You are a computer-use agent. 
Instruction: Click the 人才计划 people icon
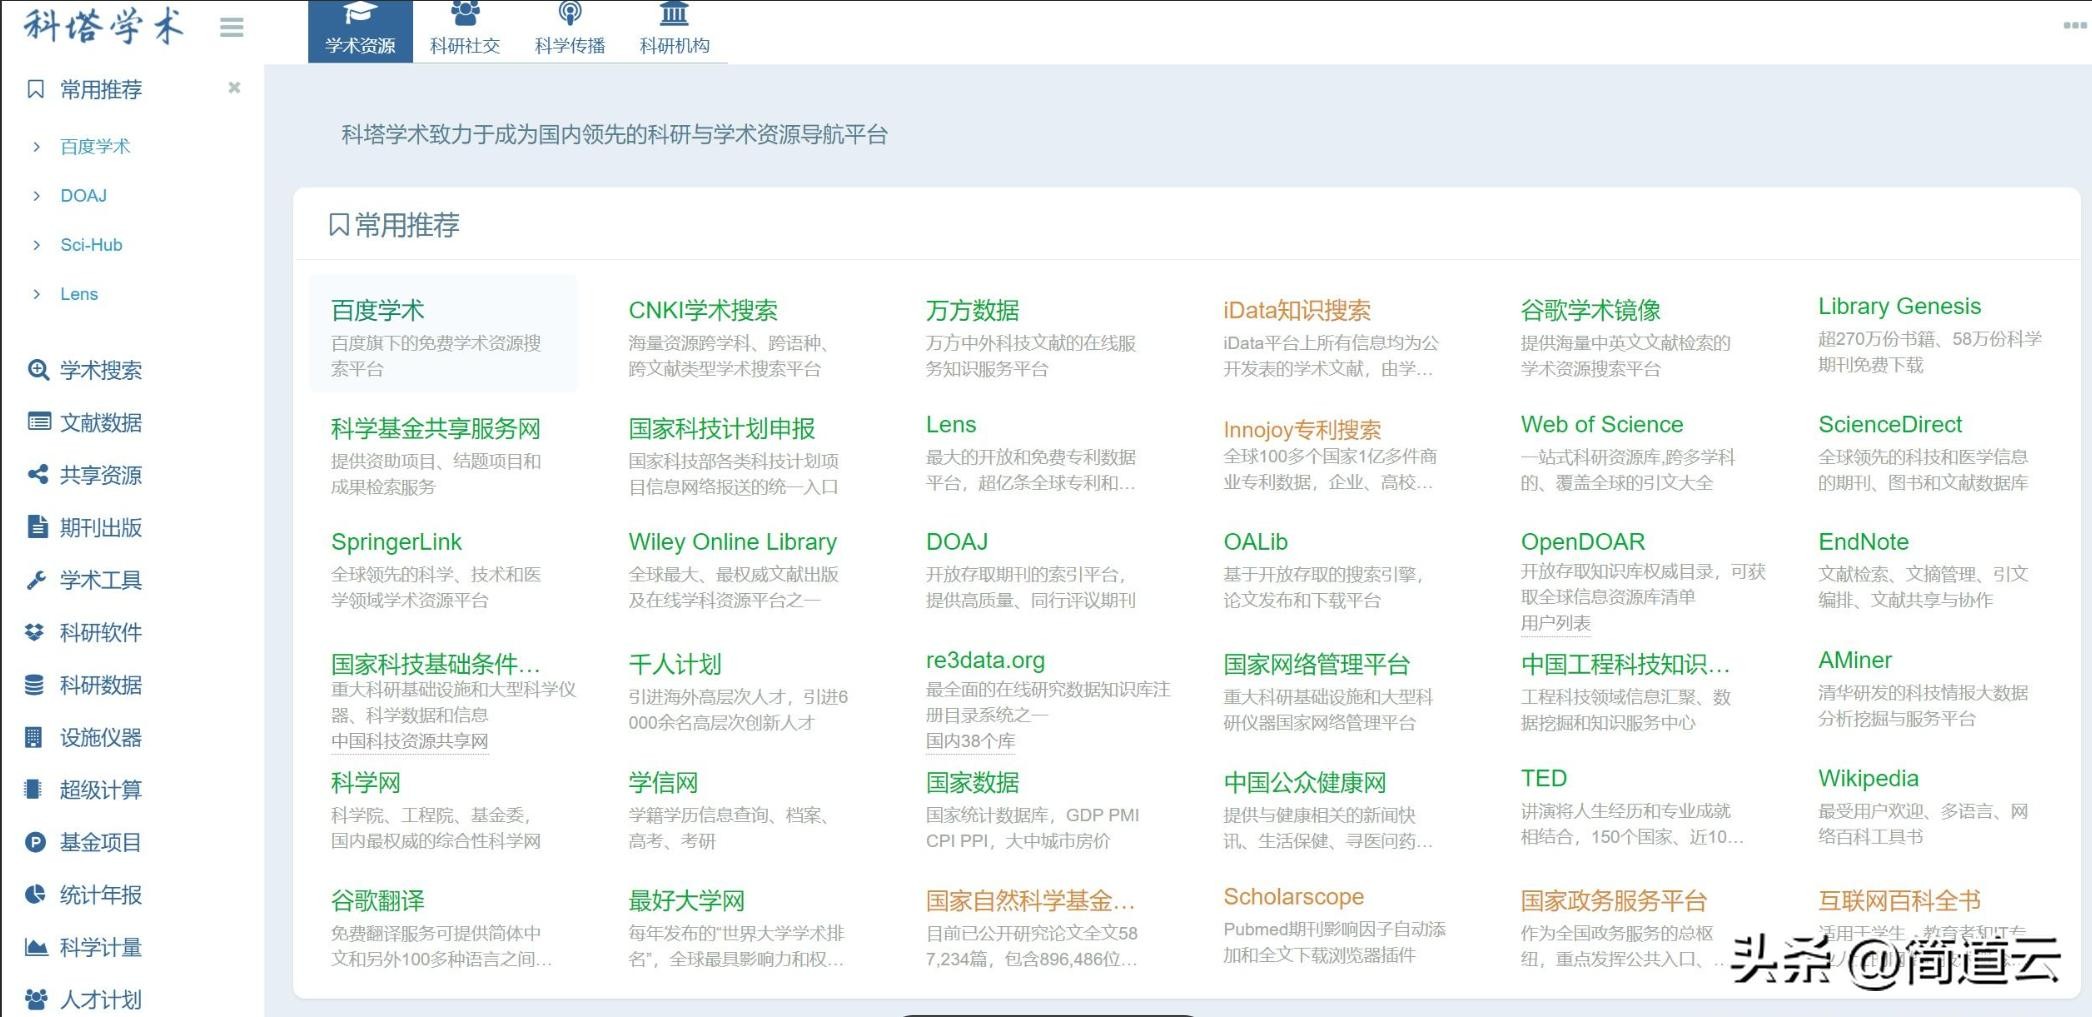(x=36, y=999)
